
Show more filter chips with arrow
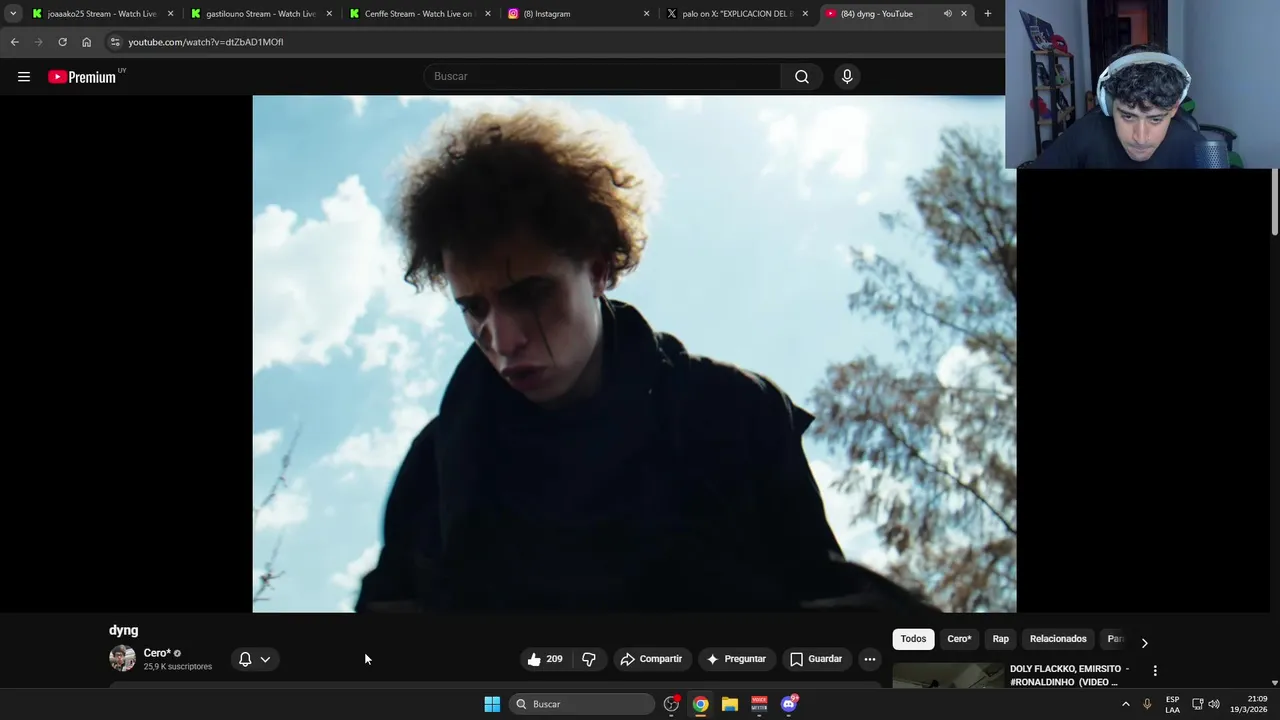click(x=1145, y=643)
